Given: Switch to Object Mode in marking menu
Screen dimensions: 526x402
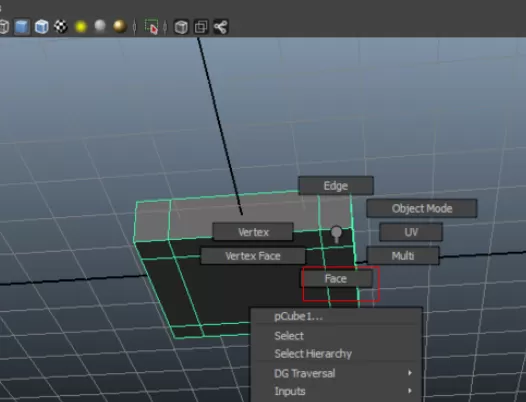Looking at the screenshot, I should point(422,208).
